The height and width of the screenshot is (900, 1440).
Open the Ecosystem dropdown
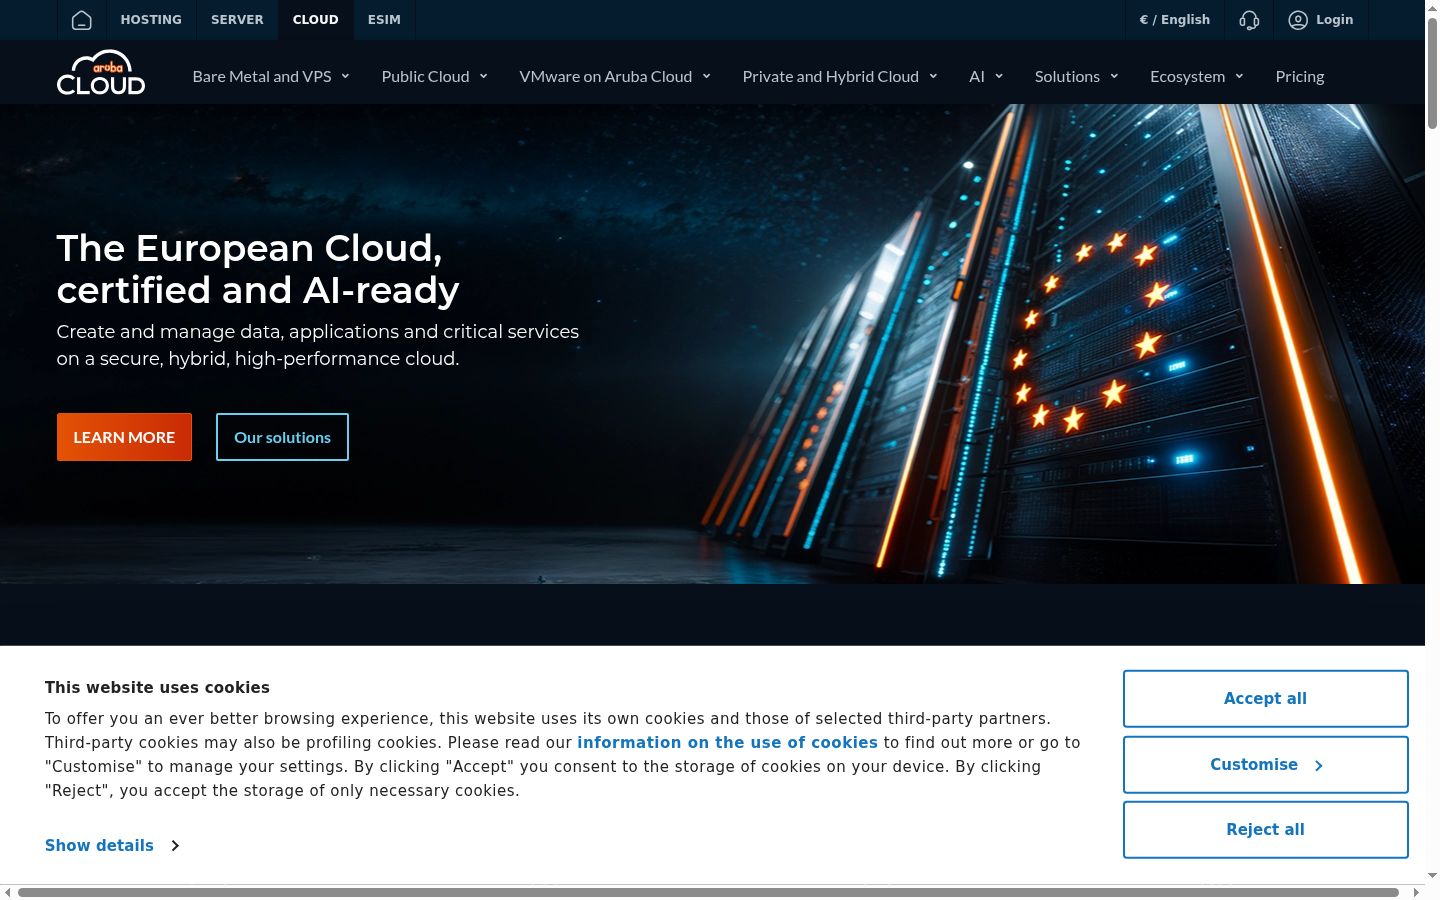[x=1197, y=76]
